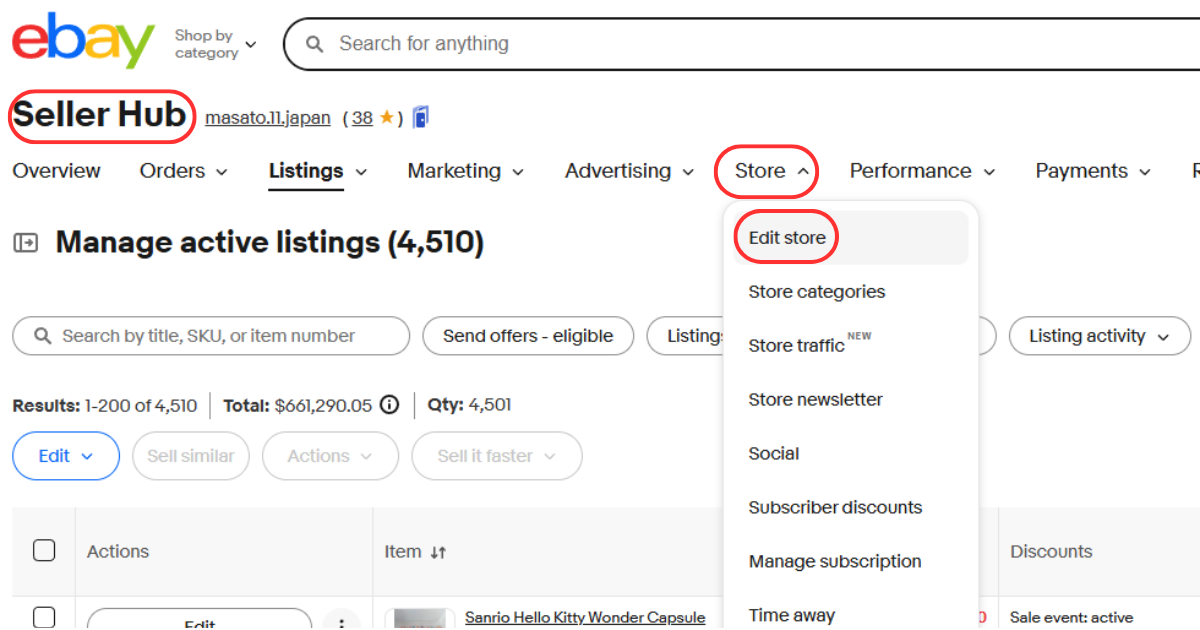Select Edit store from Store menu
The height and width of the screenshot is (630, 1200).
tap(787, 238)
